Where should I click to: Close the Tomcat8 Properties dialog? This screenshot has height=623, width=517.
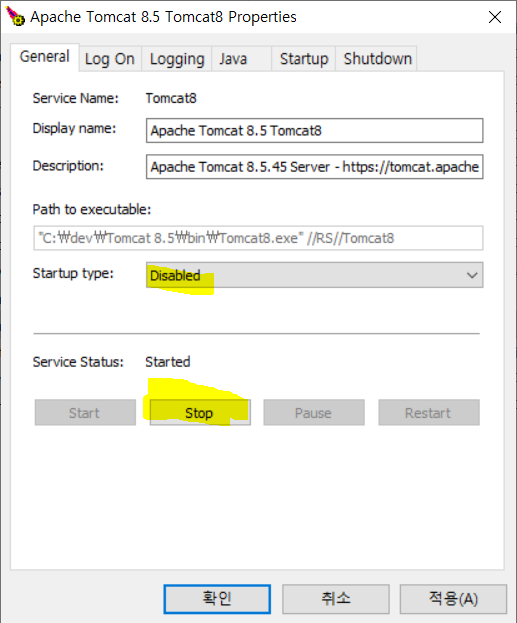tap(495, 17)
